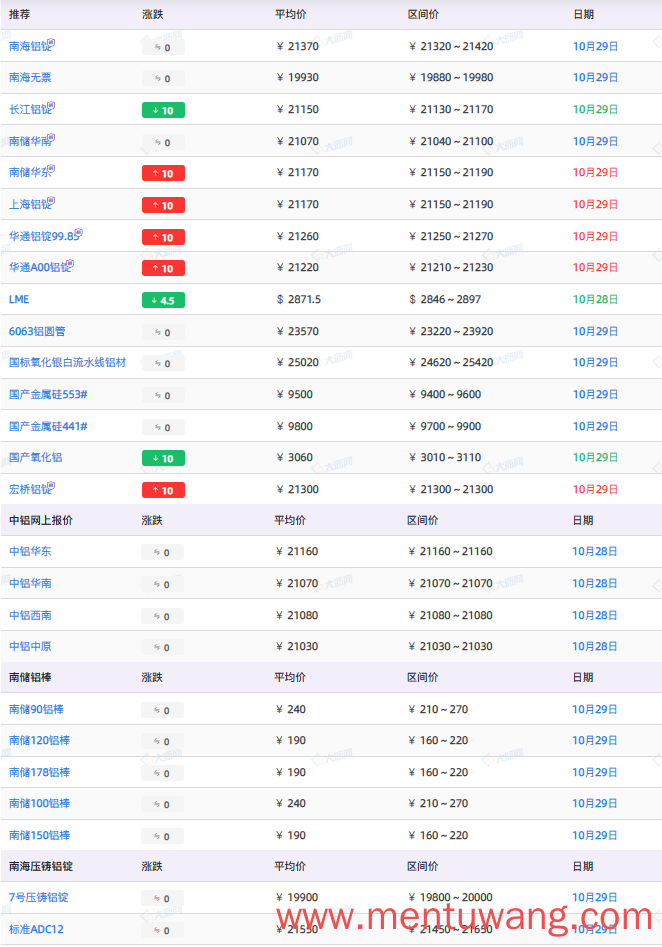Open the 中铝华东 link

click(x=30, y=551)
